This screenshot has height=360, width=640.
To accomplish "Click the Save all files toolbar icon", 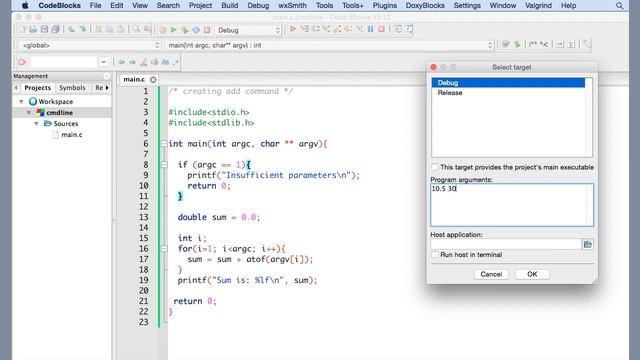I will pos(55,29).
